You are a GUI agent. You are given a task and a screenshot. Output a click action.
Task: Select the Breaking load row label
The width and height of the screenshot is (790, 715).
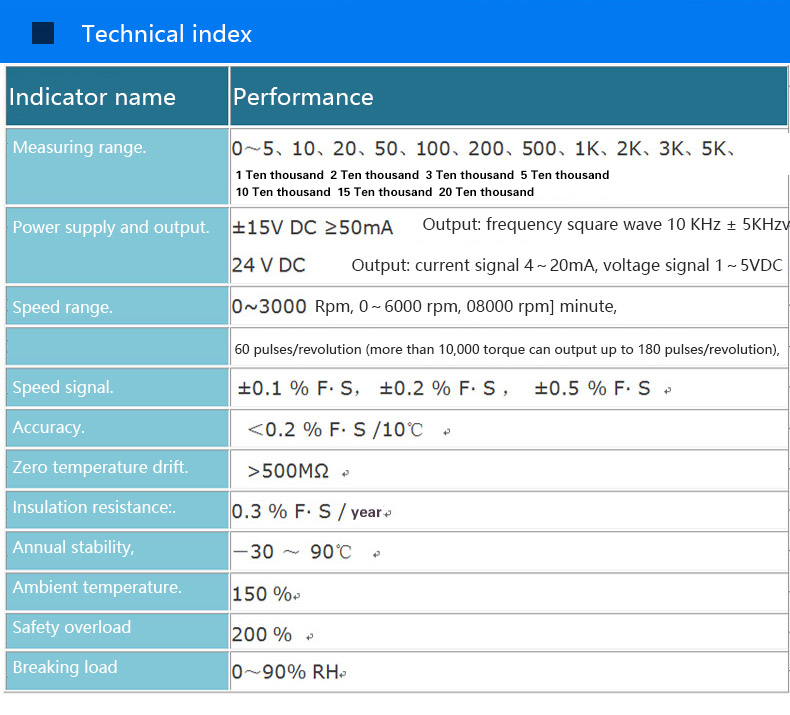(65, 667)
